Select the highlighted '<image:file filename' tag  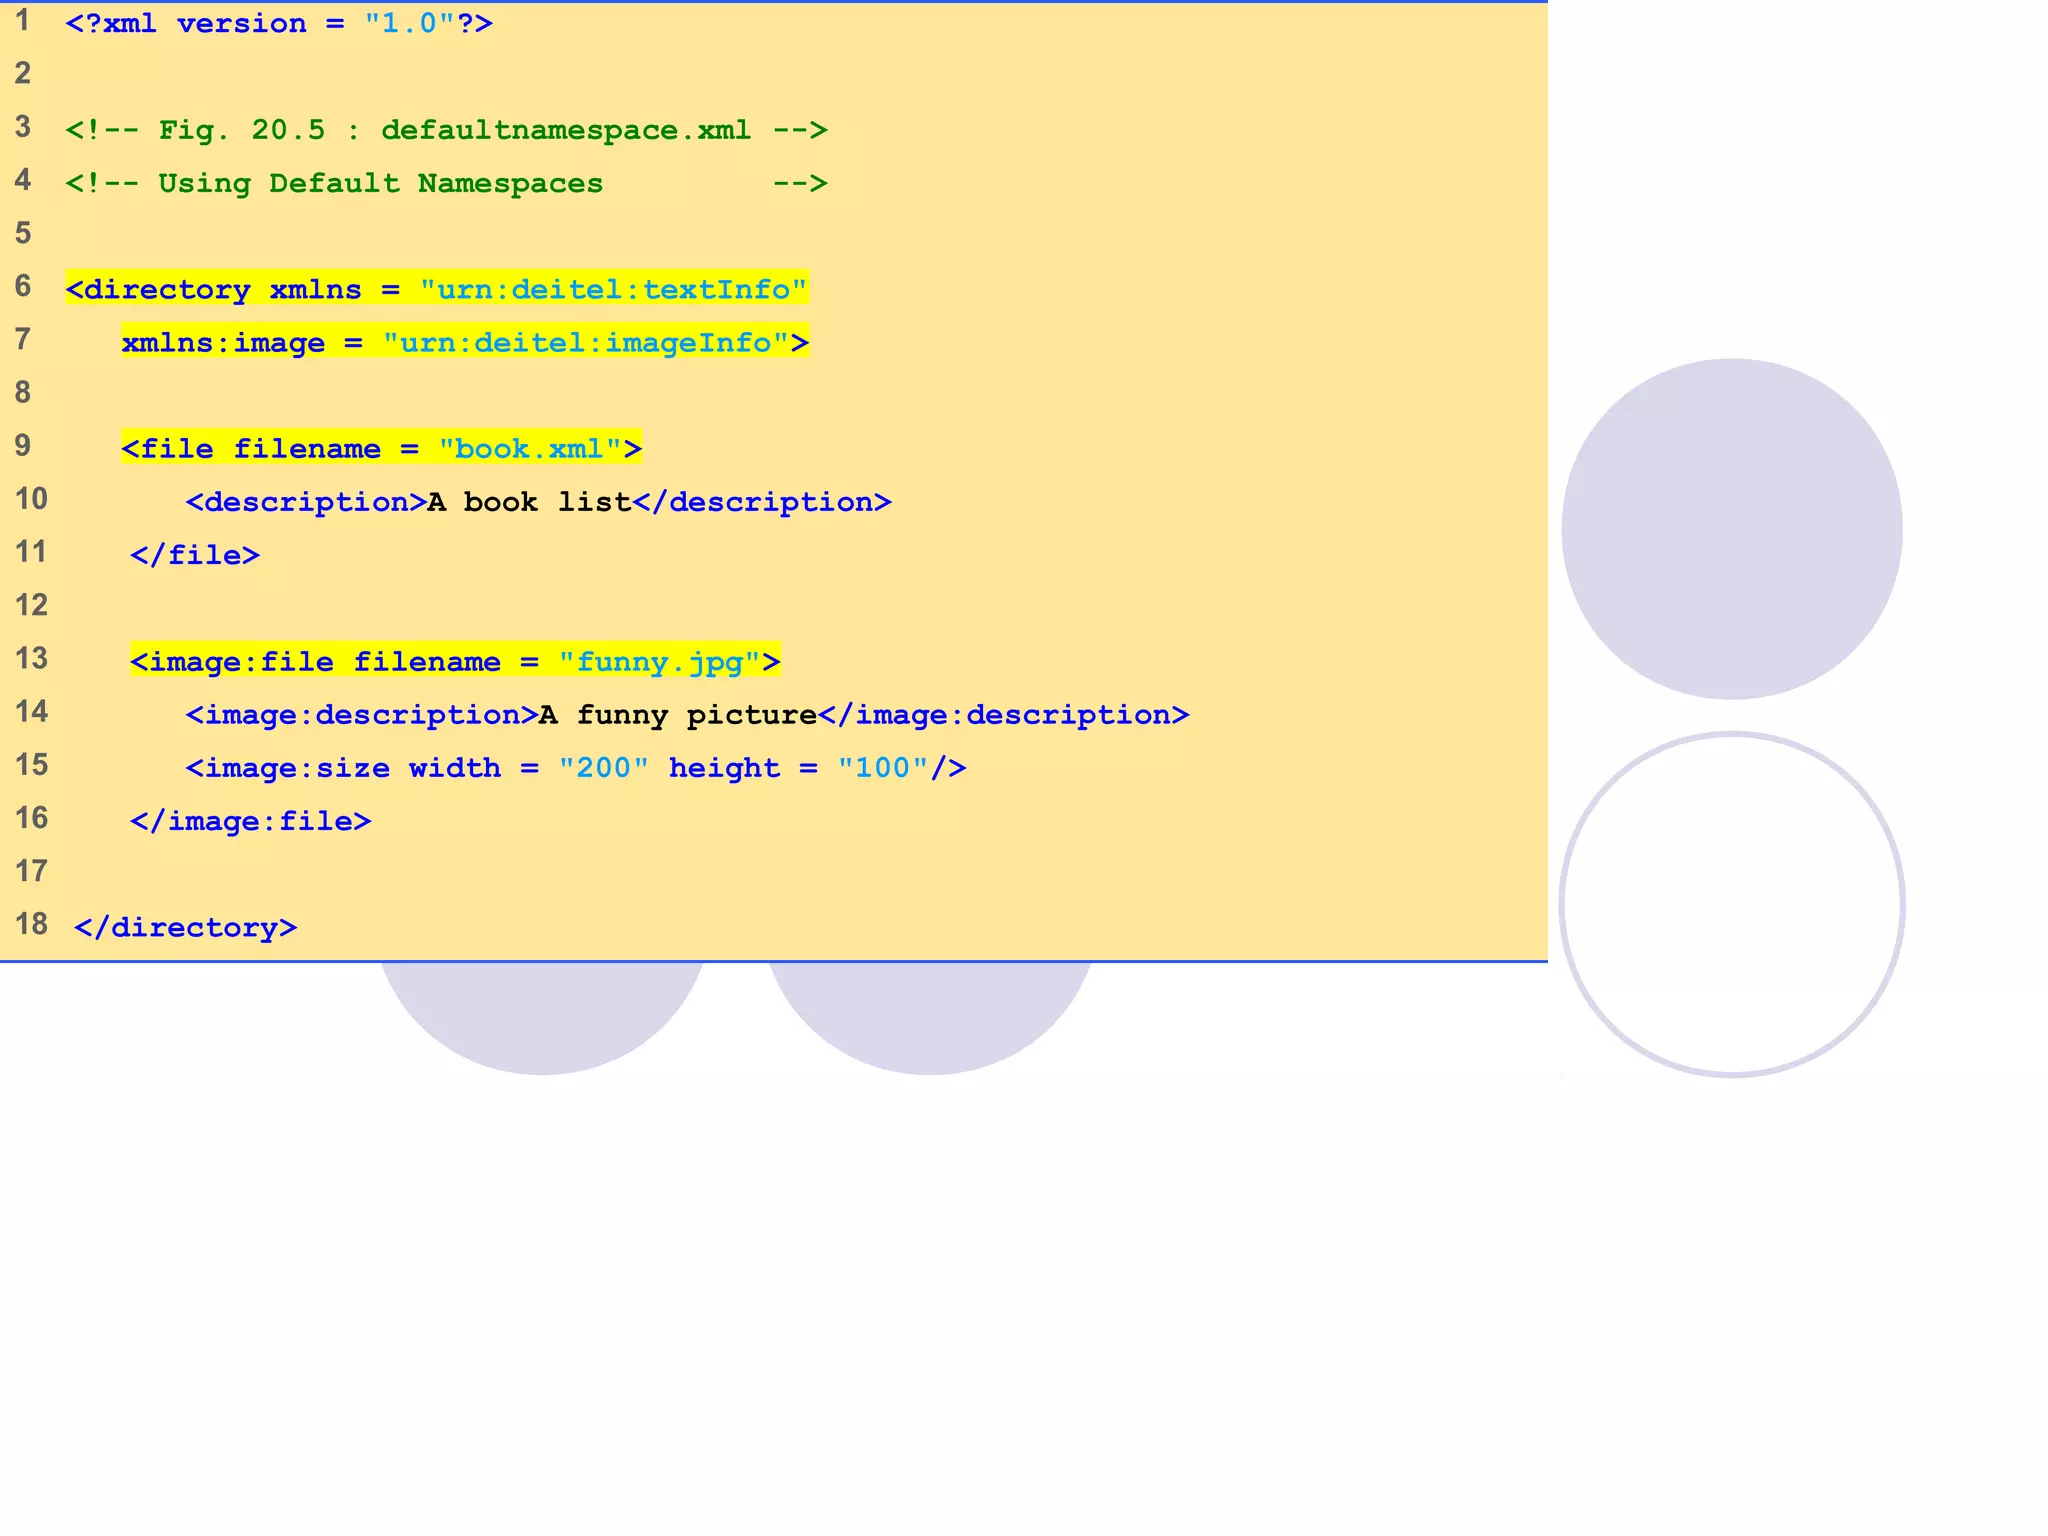tap(455, 661)
